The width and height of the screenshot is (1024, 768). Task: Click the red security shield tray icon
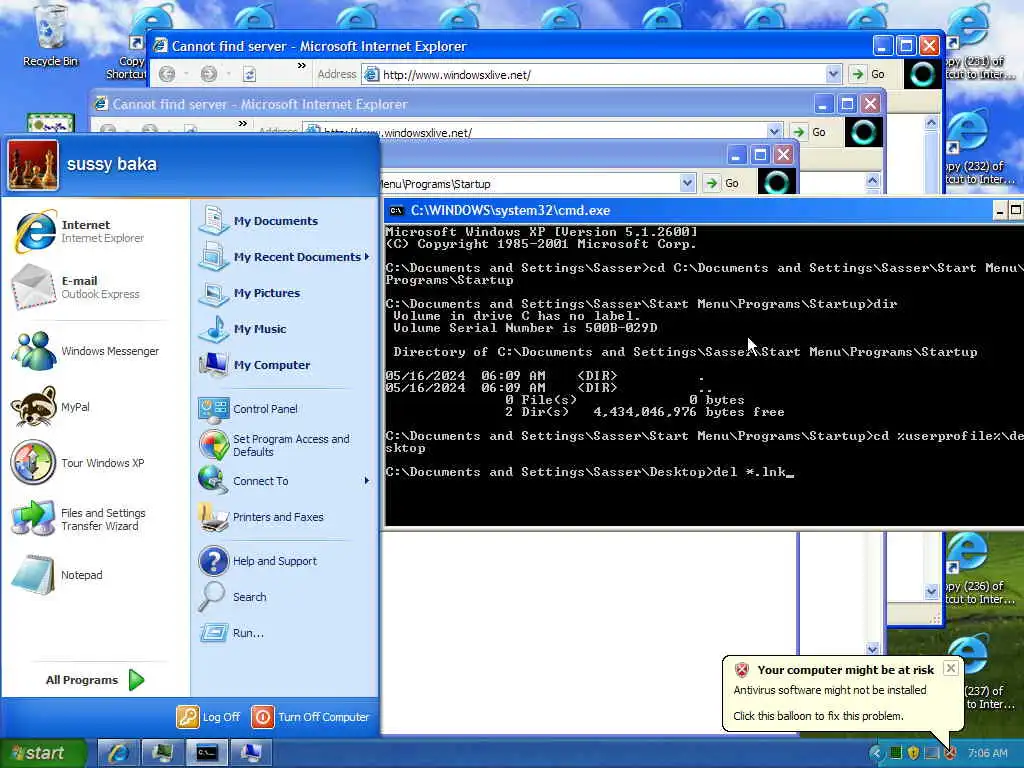pyautogui.click(x=950, y=753)
